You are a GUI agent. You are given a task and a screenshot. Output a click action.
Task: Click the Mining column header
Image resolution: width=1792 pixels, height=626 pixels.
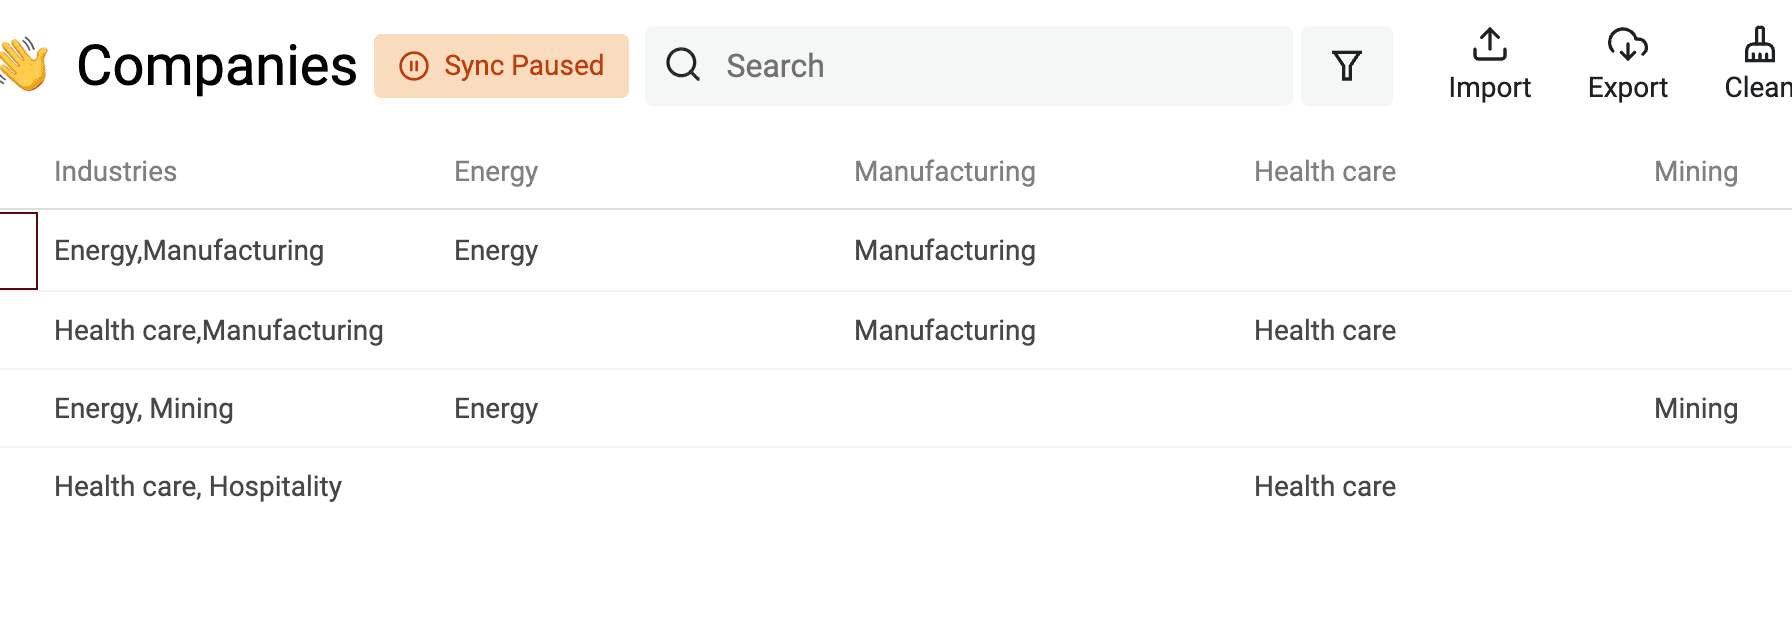coord(1695,171)
